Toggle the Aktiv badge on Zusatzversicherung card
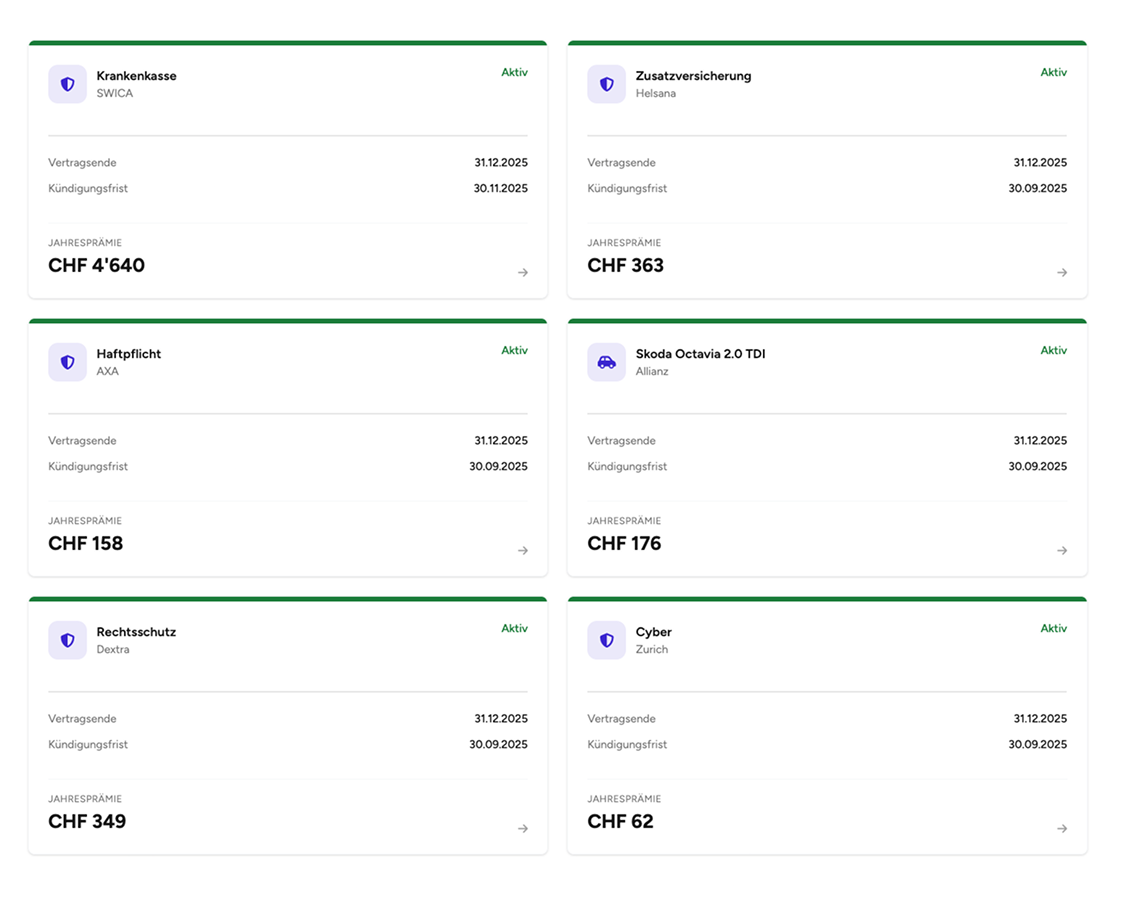This screenshot has width=1123, height=900. coord(1055,72)
